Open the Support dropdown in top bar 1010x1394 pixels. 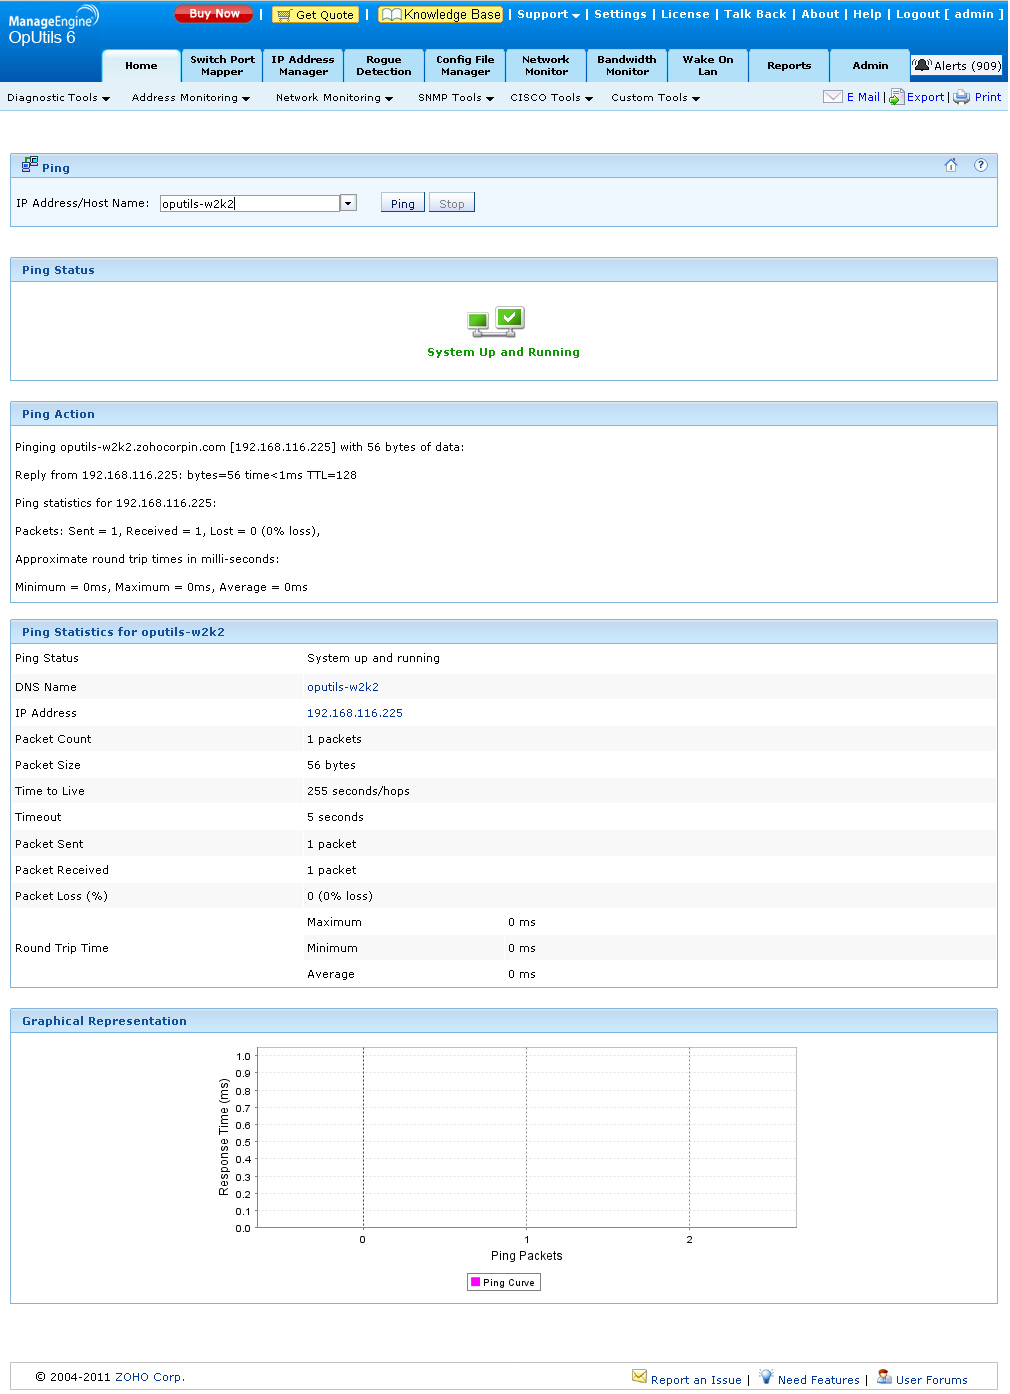548,14
